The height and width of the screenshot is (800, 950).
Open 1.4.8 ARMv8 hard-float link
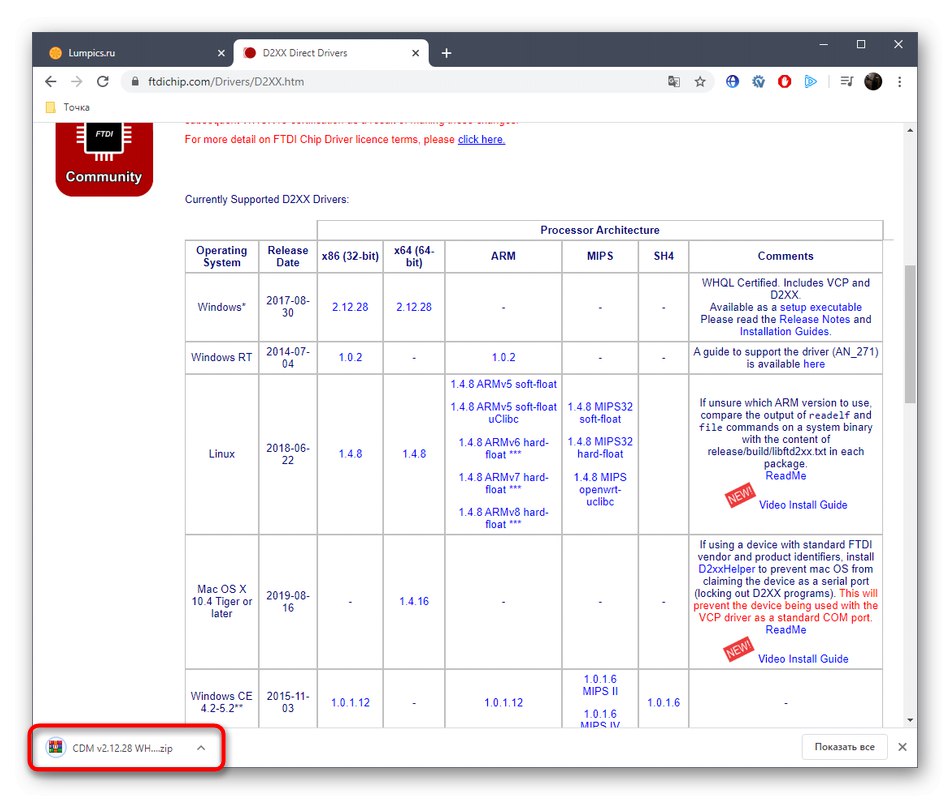(503, 518)
